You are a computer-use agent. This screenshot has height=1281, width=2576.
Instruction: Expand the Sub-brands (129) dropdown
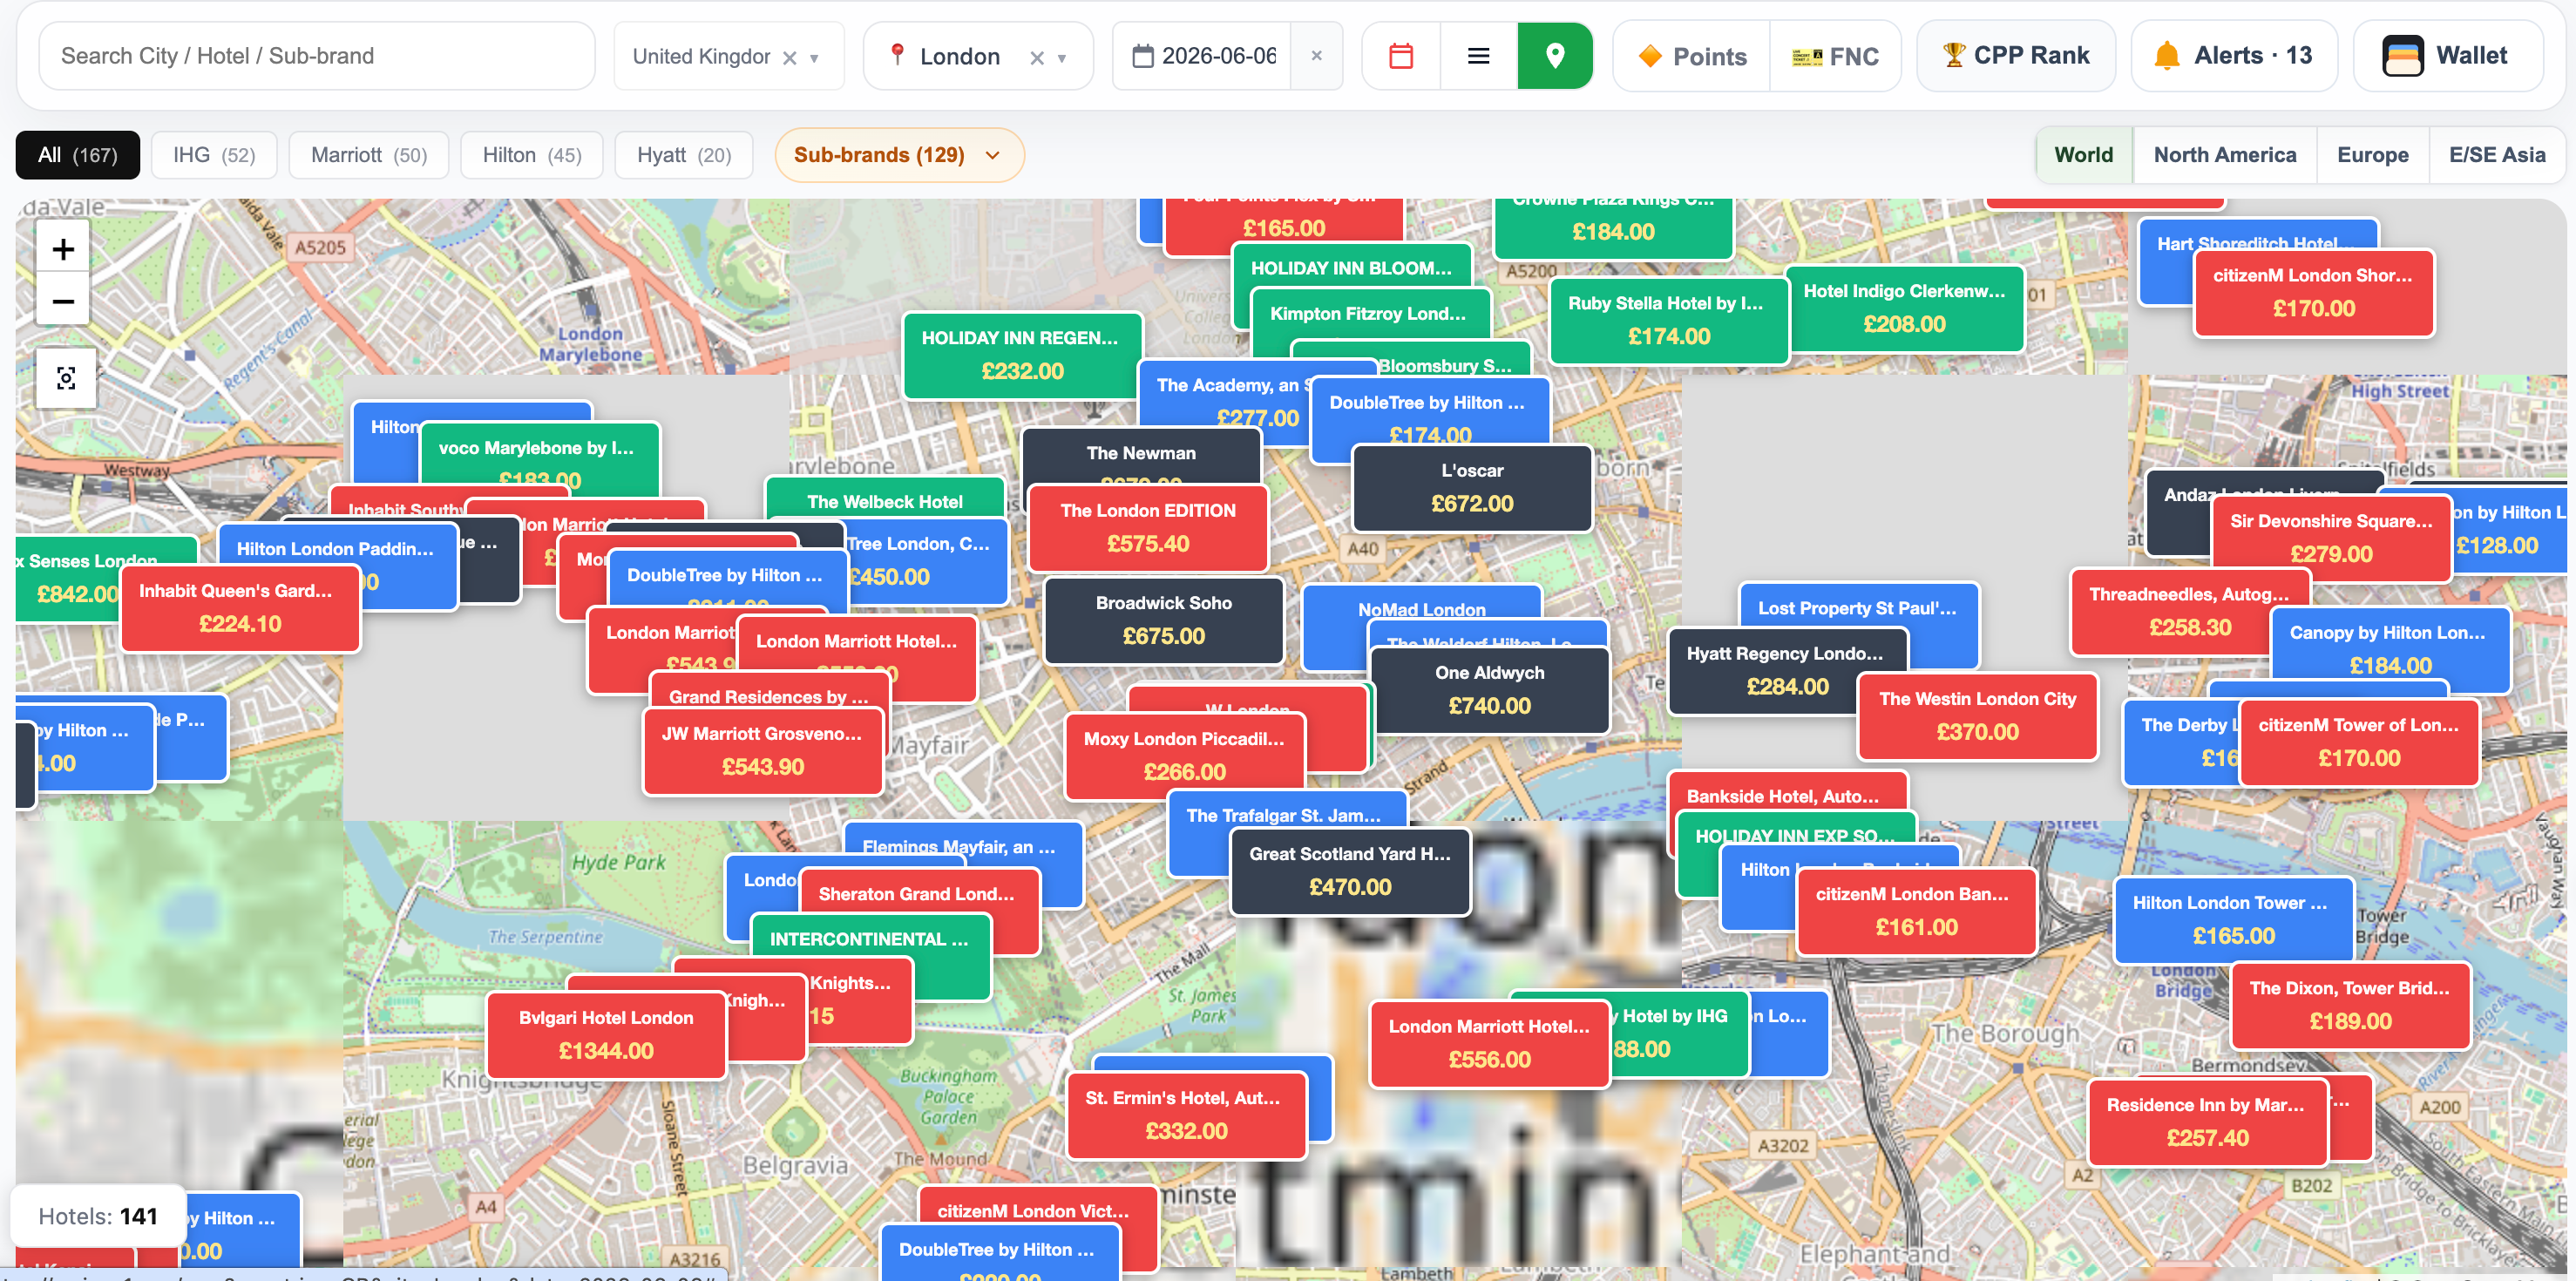899,155
